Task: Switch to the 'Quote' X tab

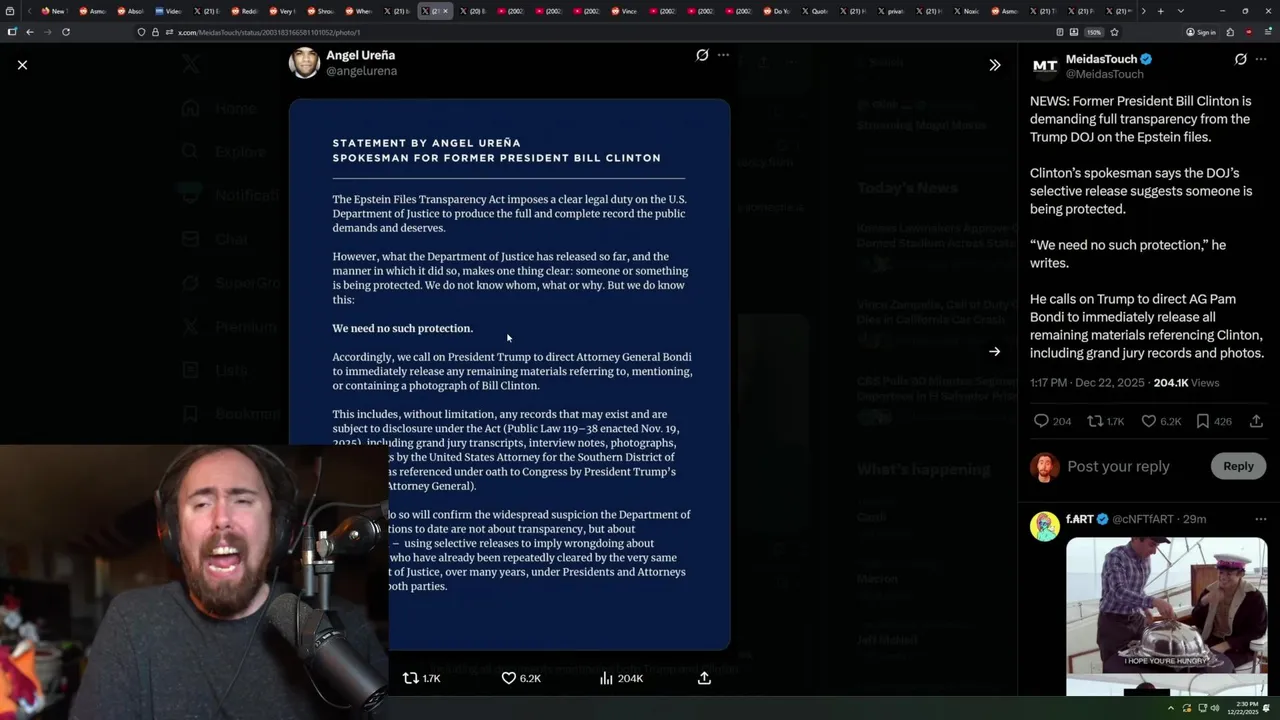Action: (814, 11)
